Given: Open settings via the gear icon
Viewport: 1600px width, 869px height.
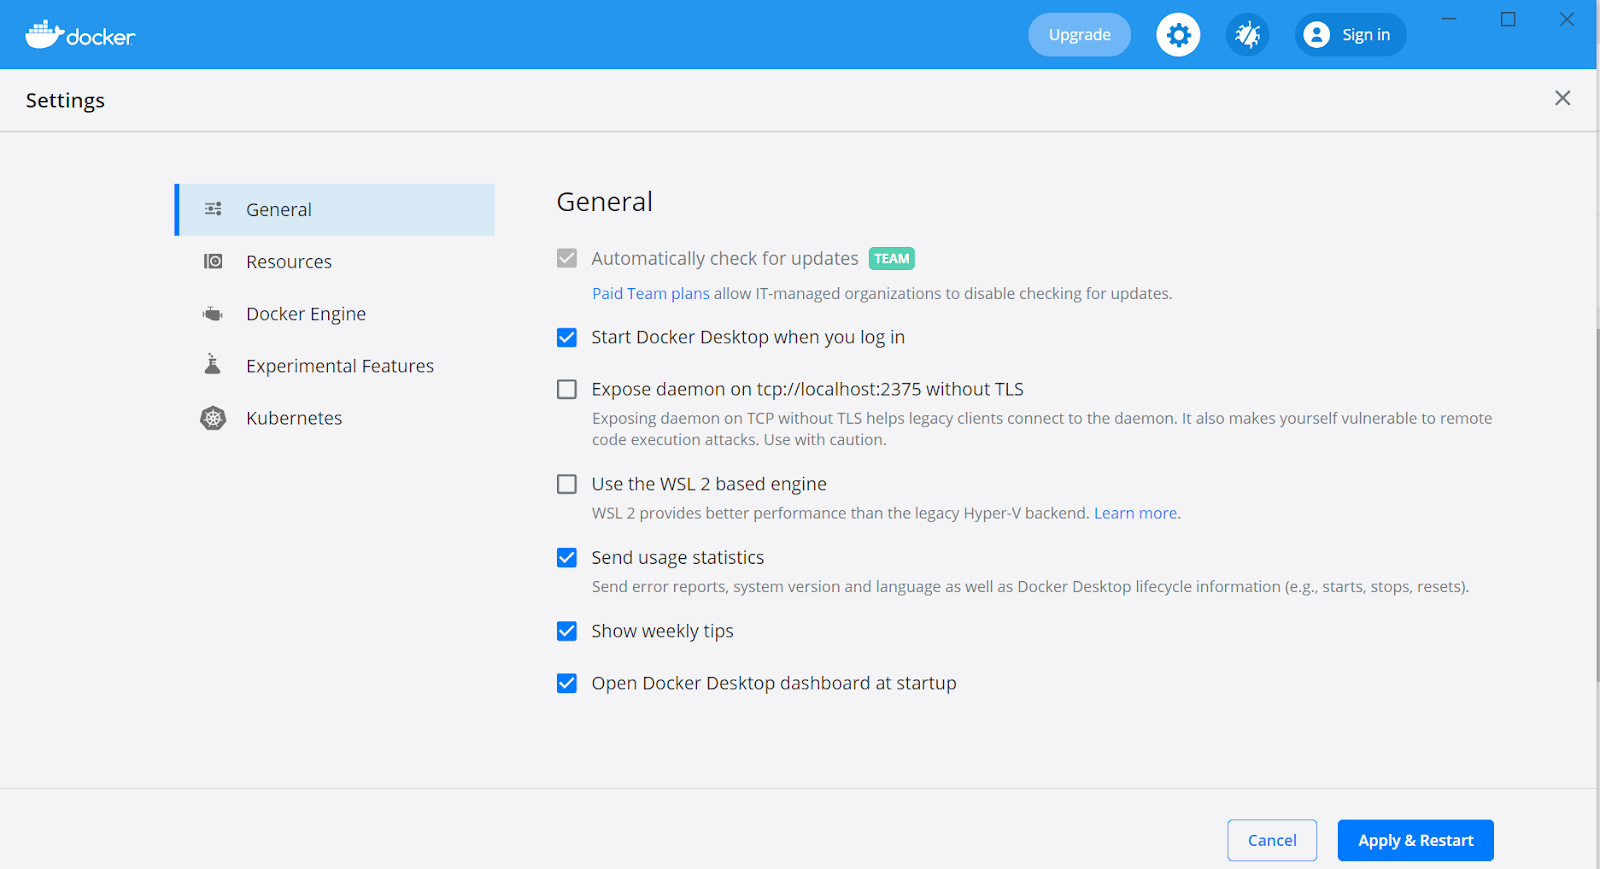Looking at the screenshot, I should (x=1178, y=35).
